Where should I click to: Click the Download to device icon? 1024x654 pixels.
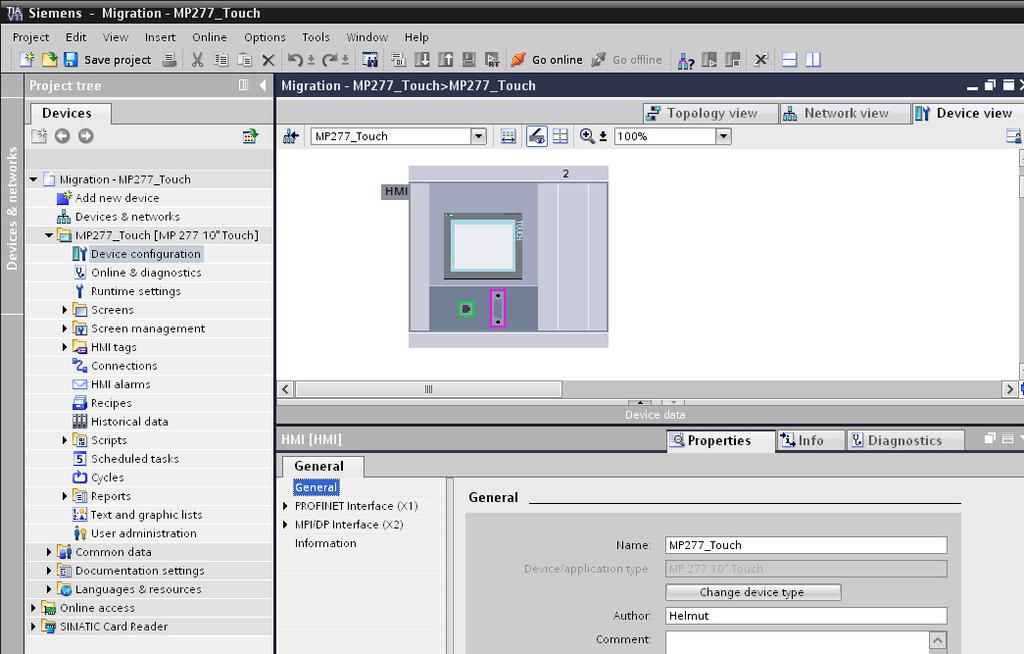tap(422, 59)
